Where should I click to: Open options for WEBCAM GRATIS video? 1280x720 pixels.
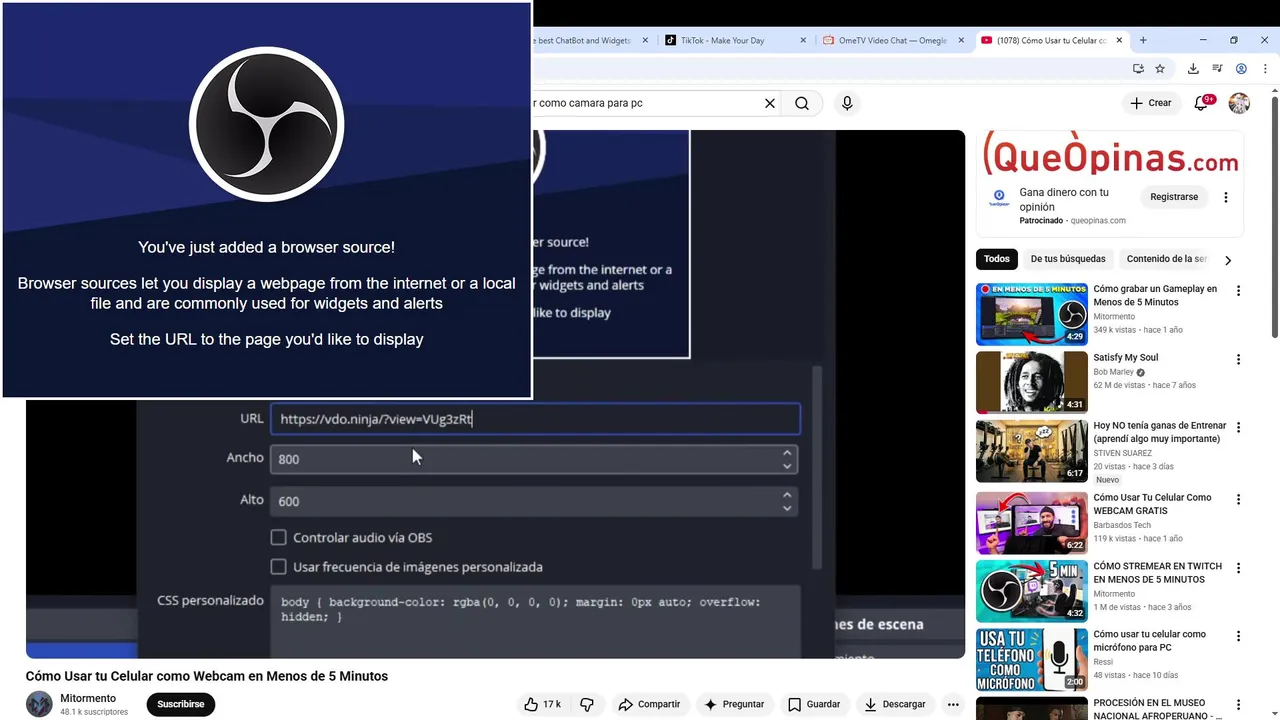point(1238,499)
